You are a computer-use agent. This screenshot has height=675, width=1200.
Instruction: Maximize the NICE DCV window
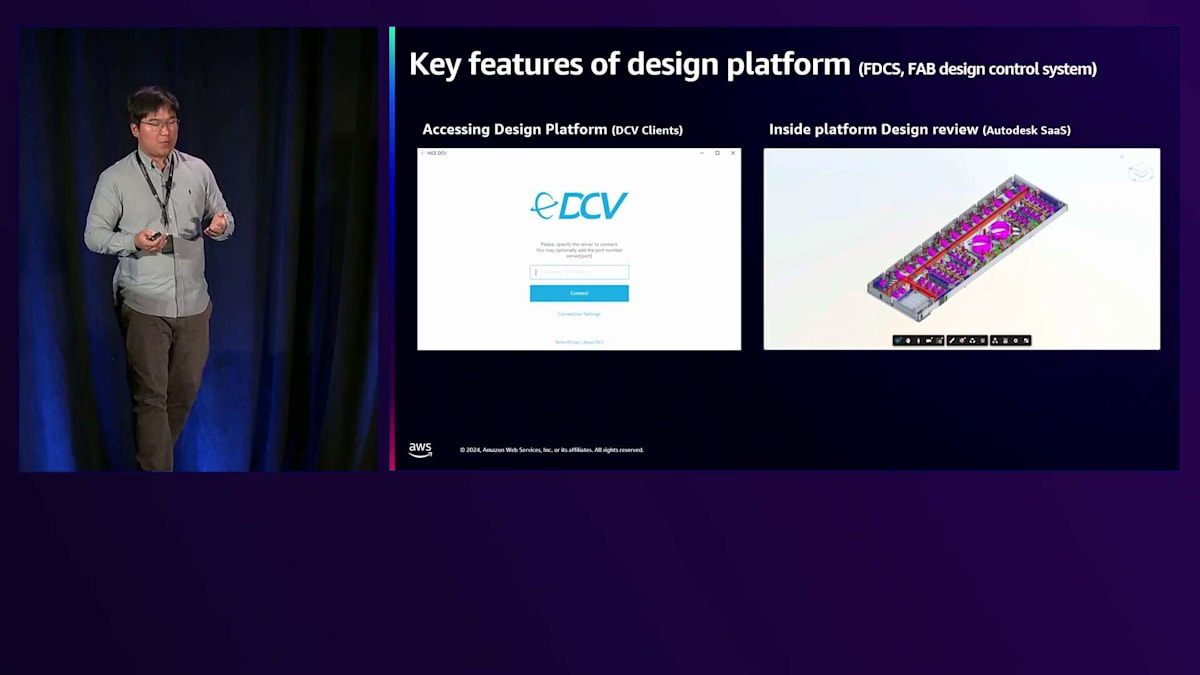[x=717, y=153]
